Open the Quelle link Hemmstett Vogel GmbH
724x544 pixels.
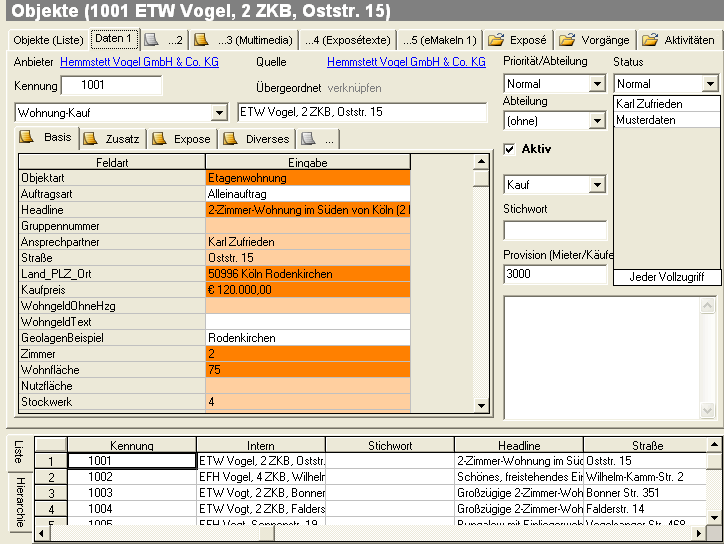point(406,62)
